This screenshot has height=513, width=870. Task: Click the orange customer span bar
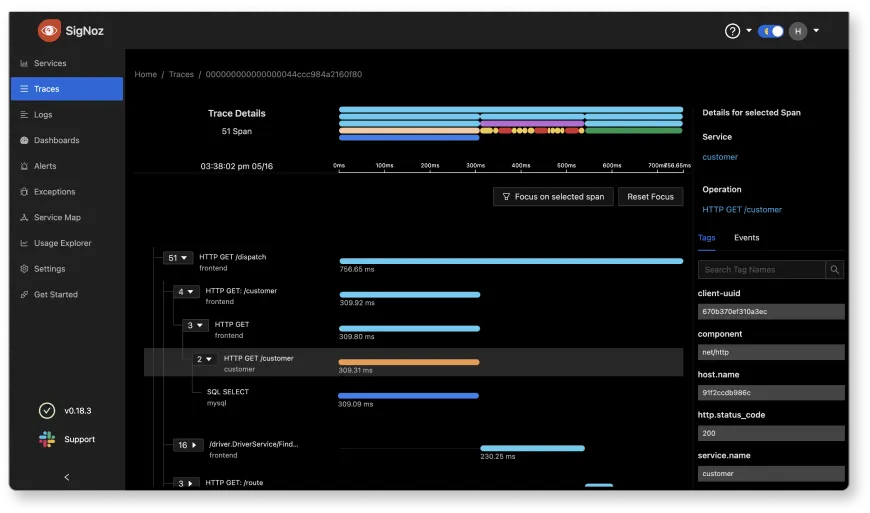tap(409, 362)
